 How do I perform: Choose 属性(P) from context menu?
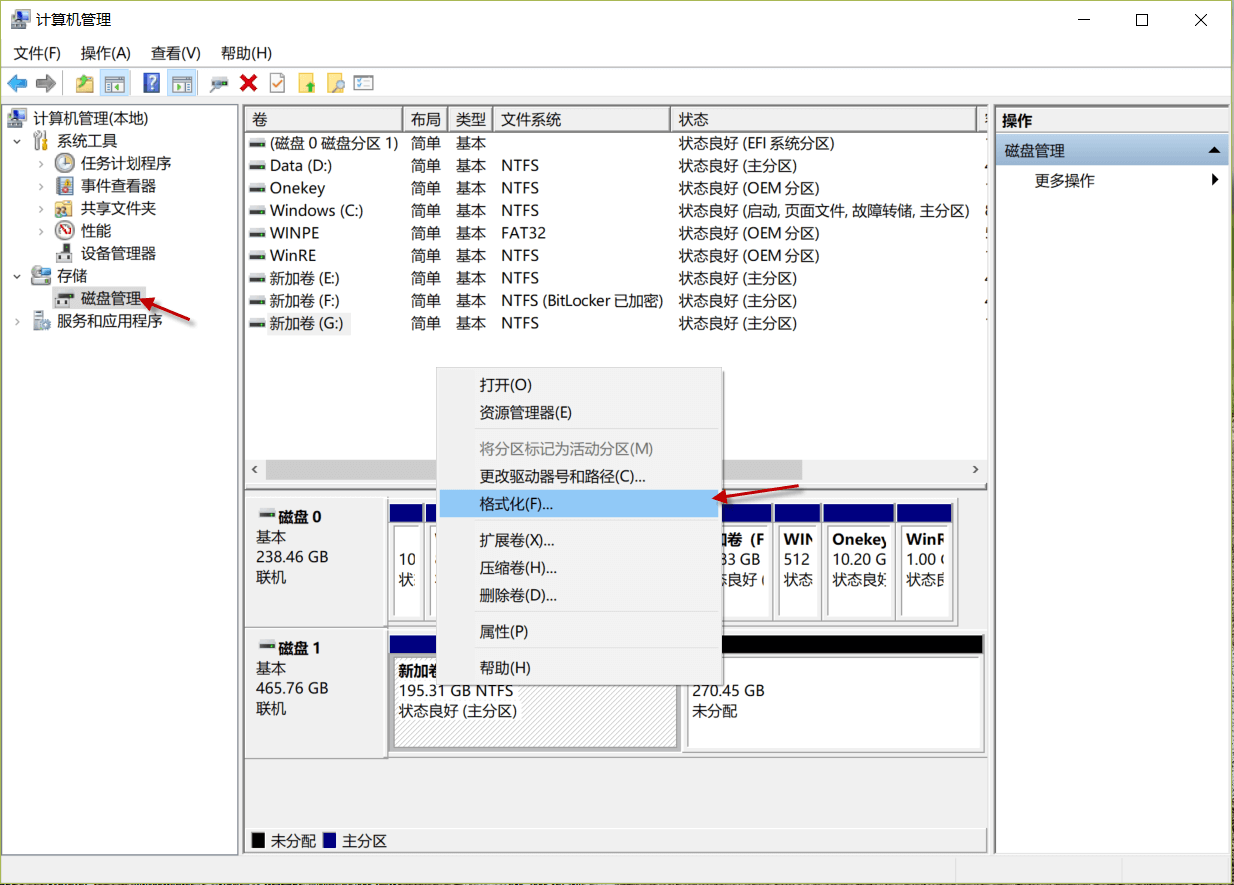(x=579, y=631)
